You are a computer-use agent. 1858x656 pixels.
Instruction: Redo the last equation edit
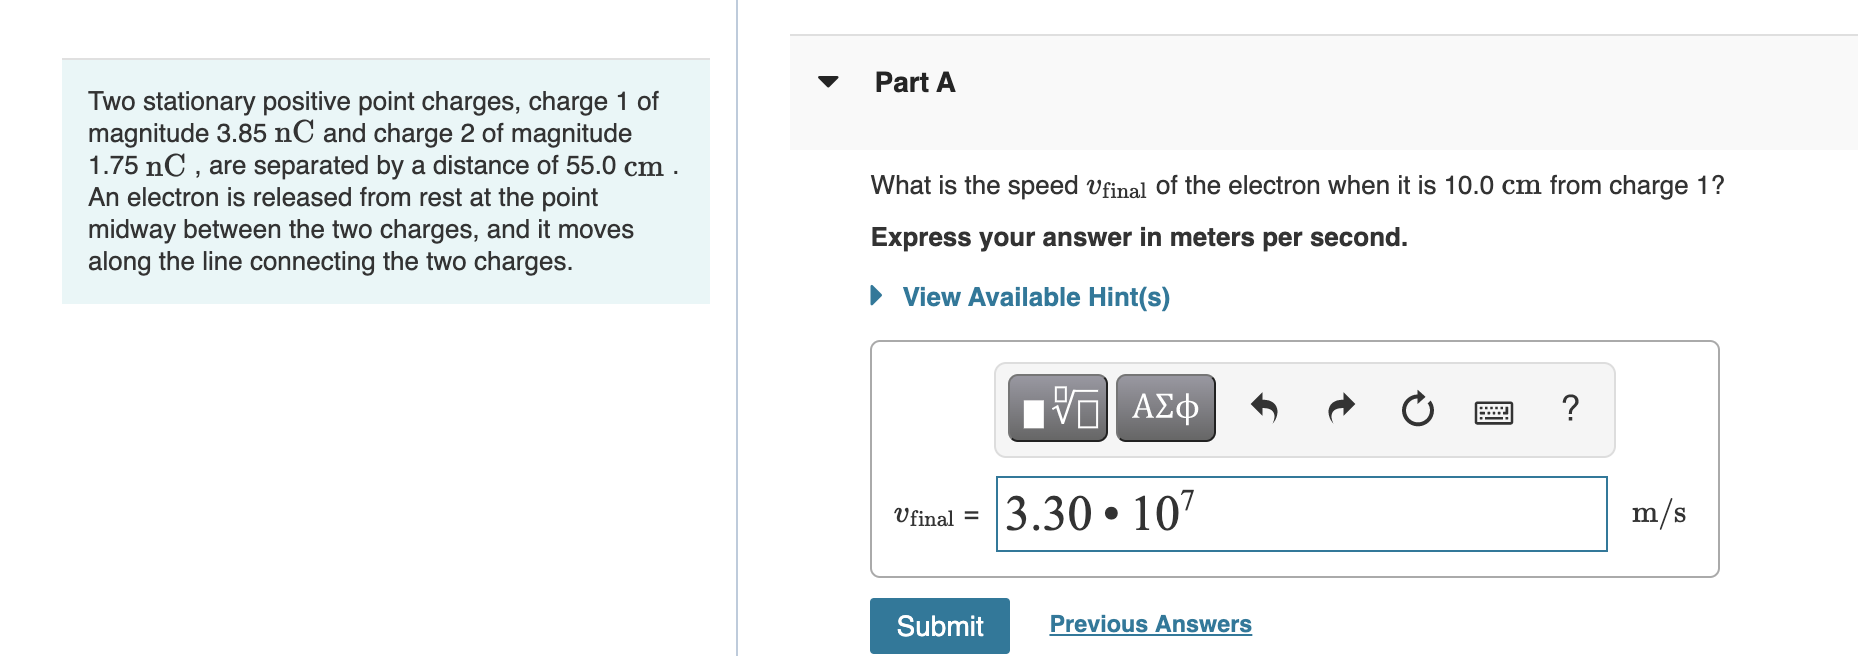pos(1341,407)
